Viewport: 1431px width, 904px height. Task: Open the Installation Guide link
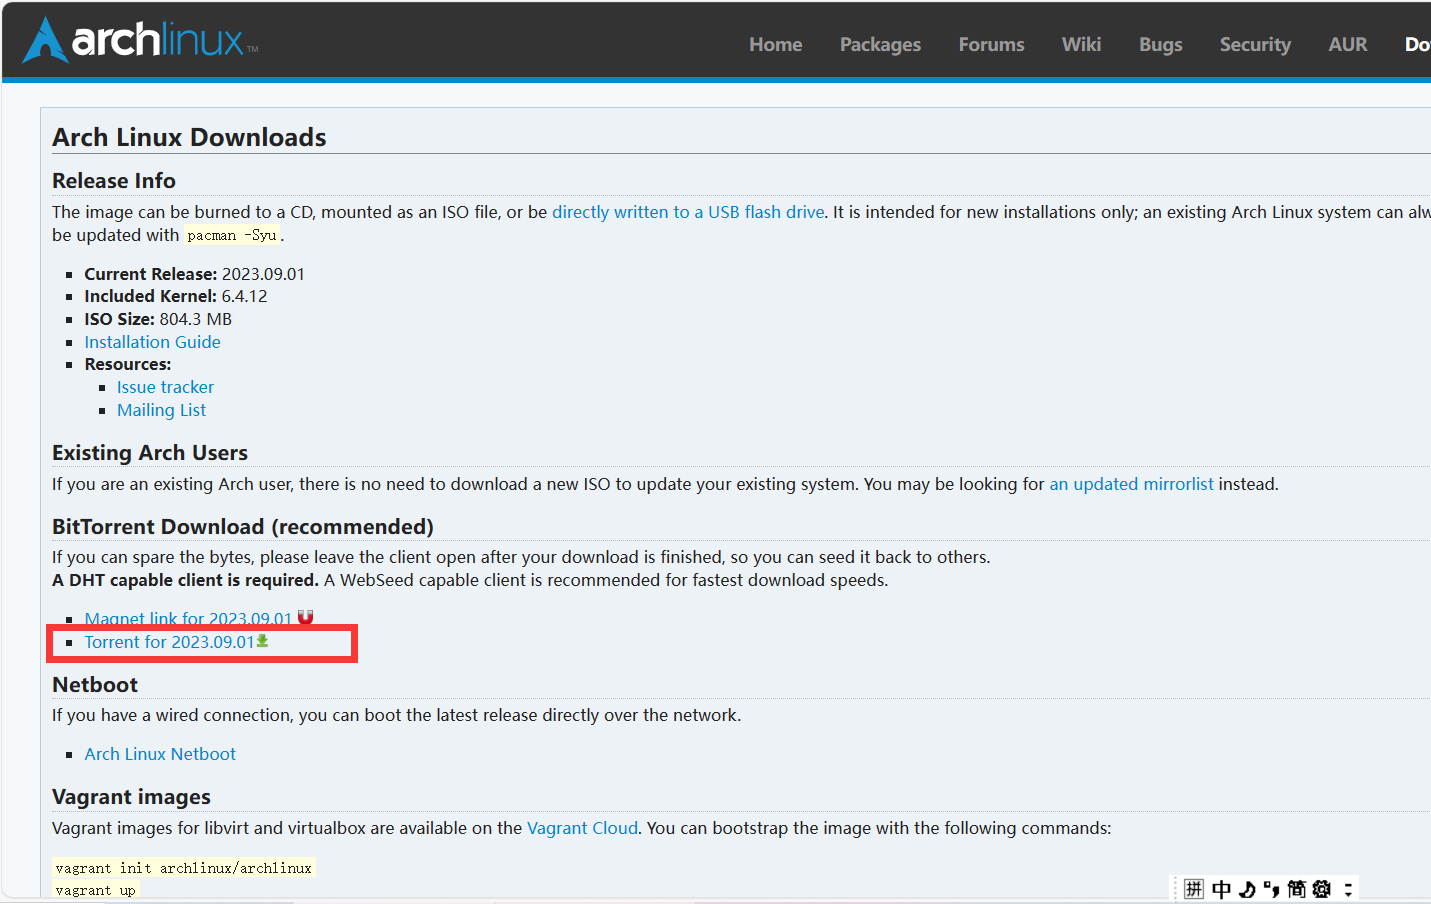click(152, 342)
